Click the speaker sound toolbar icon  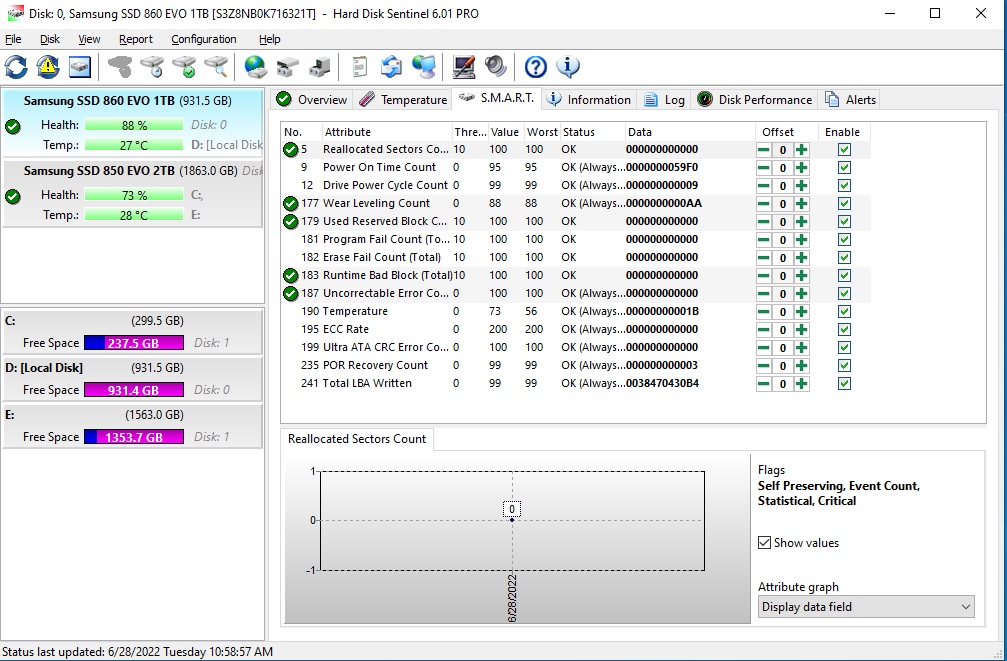pyautogui.click(x=496, y=67)
